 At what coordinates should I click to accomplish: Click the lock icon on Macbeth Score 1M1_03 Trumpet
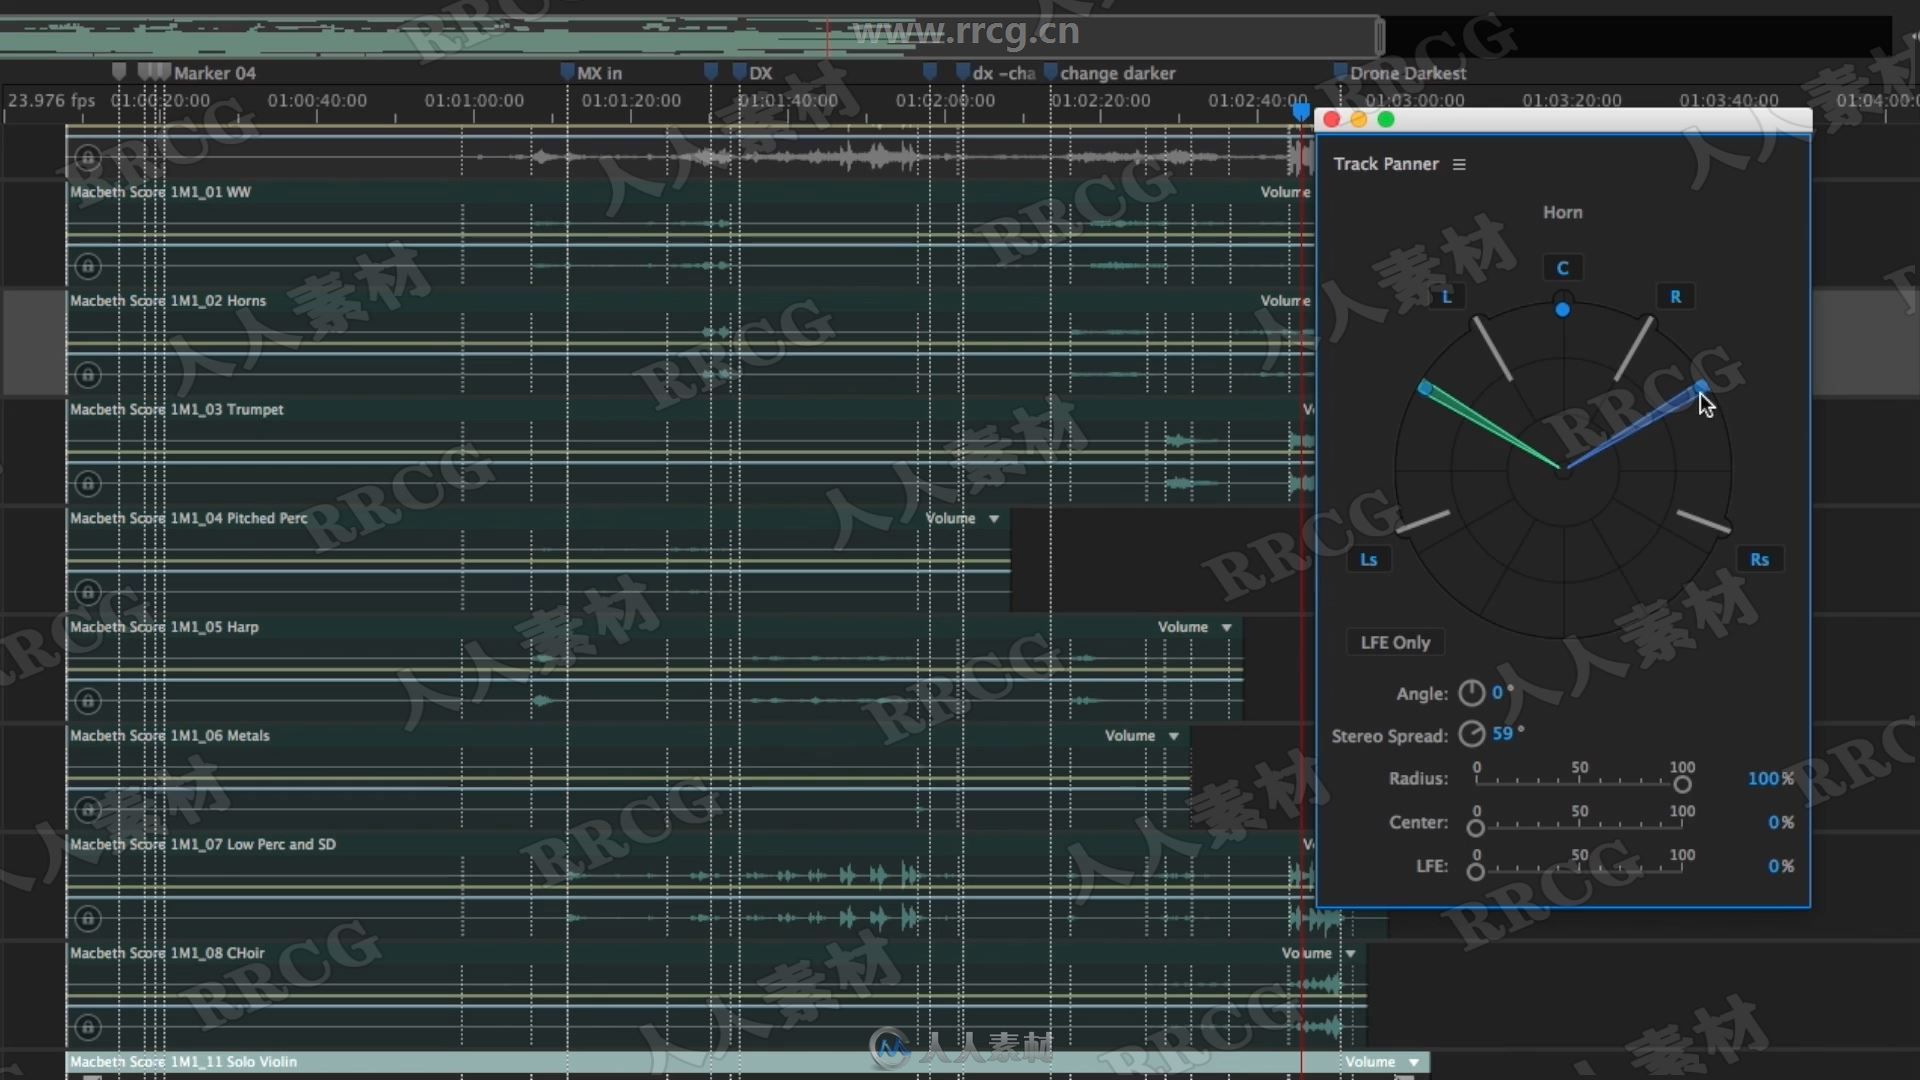point(88,375)
